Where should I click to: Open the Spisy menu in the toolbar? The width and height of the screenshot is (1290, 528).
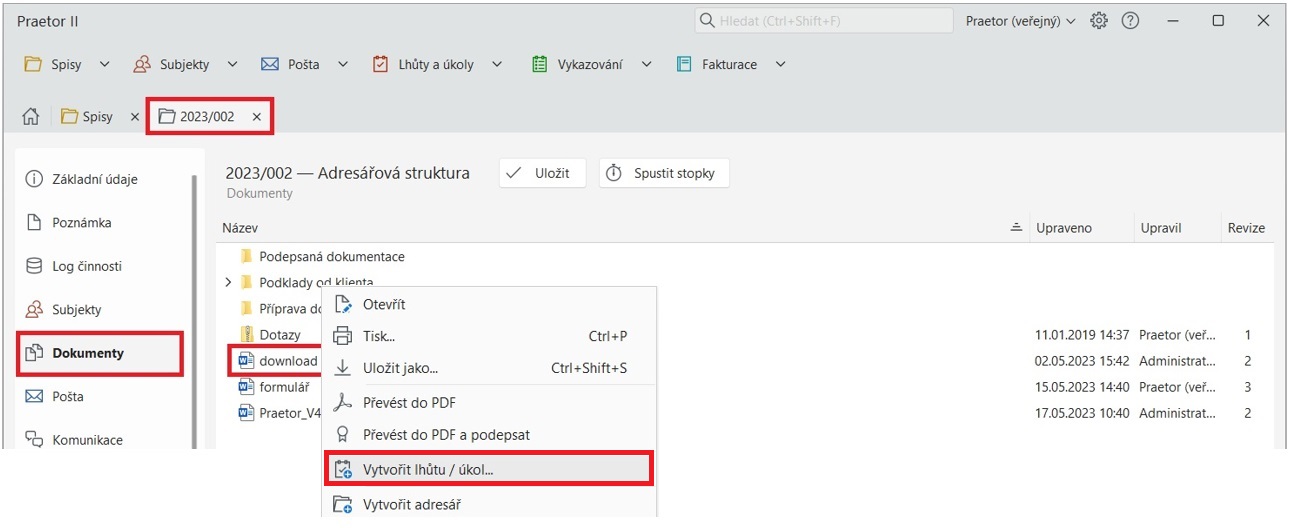pos(55,64)
